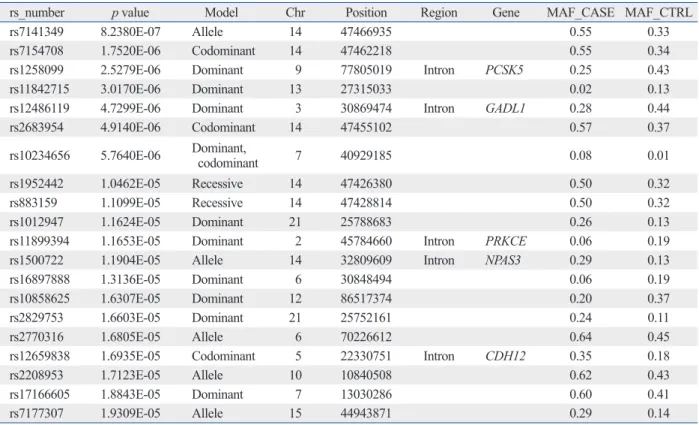Click p value 2.5279E-06
Screen dimensions: 699x425
click(x=130, y=70)
